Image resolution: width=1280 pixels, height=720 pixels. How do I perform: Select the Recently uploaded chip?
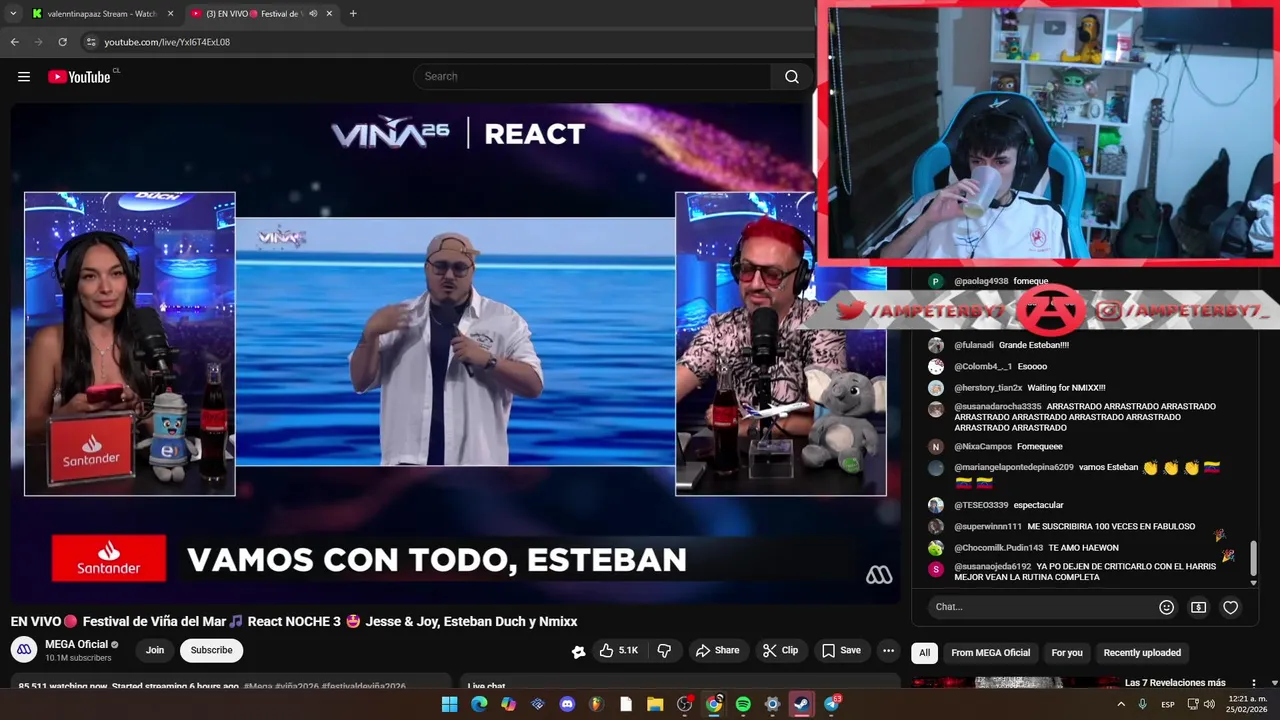1142,653
